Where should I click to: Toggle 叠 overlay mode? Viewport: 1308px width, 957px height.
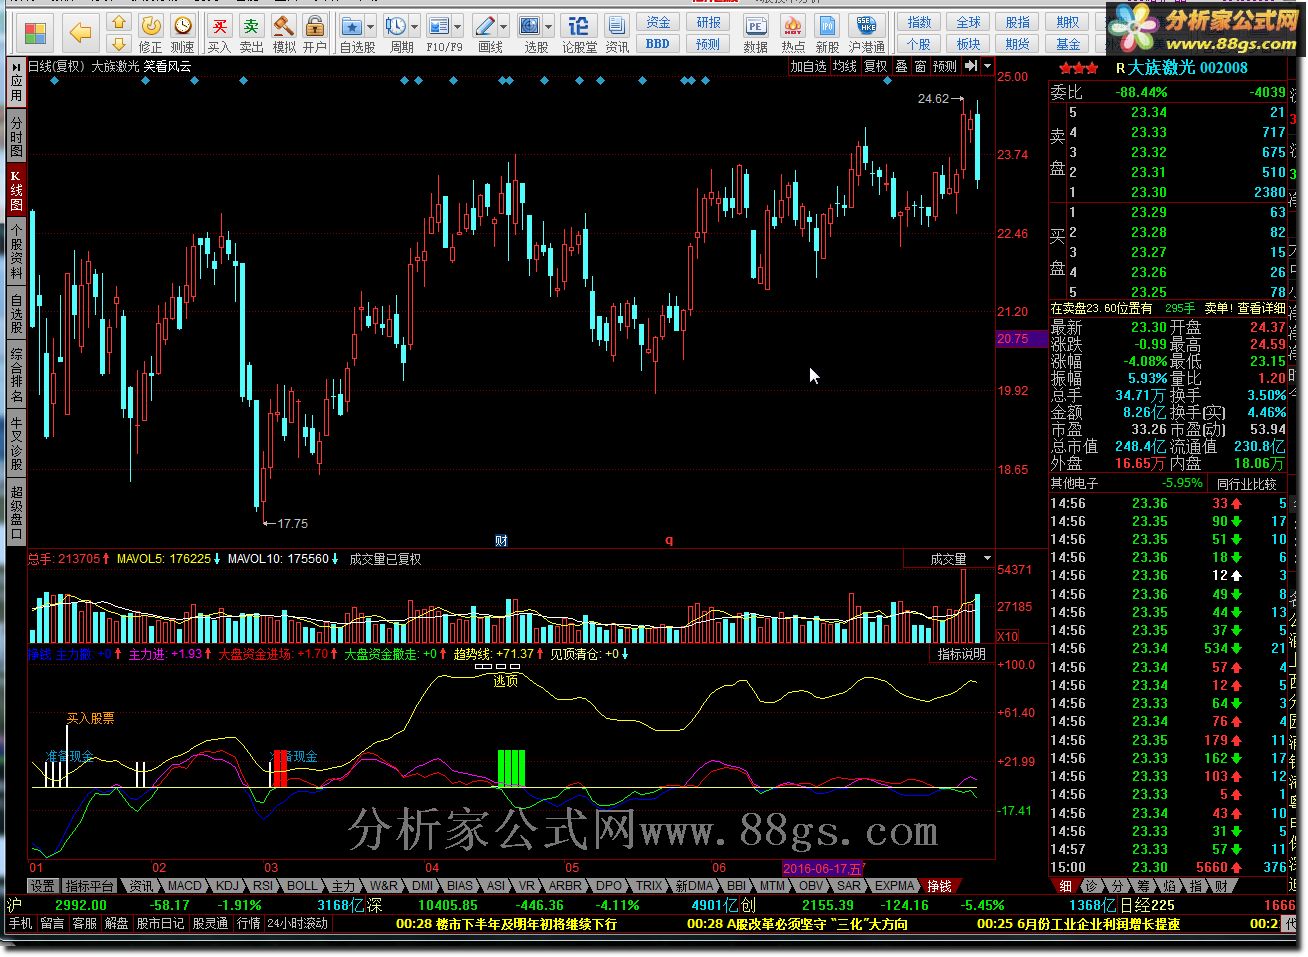pyautogui.click(x=901, y=66)
